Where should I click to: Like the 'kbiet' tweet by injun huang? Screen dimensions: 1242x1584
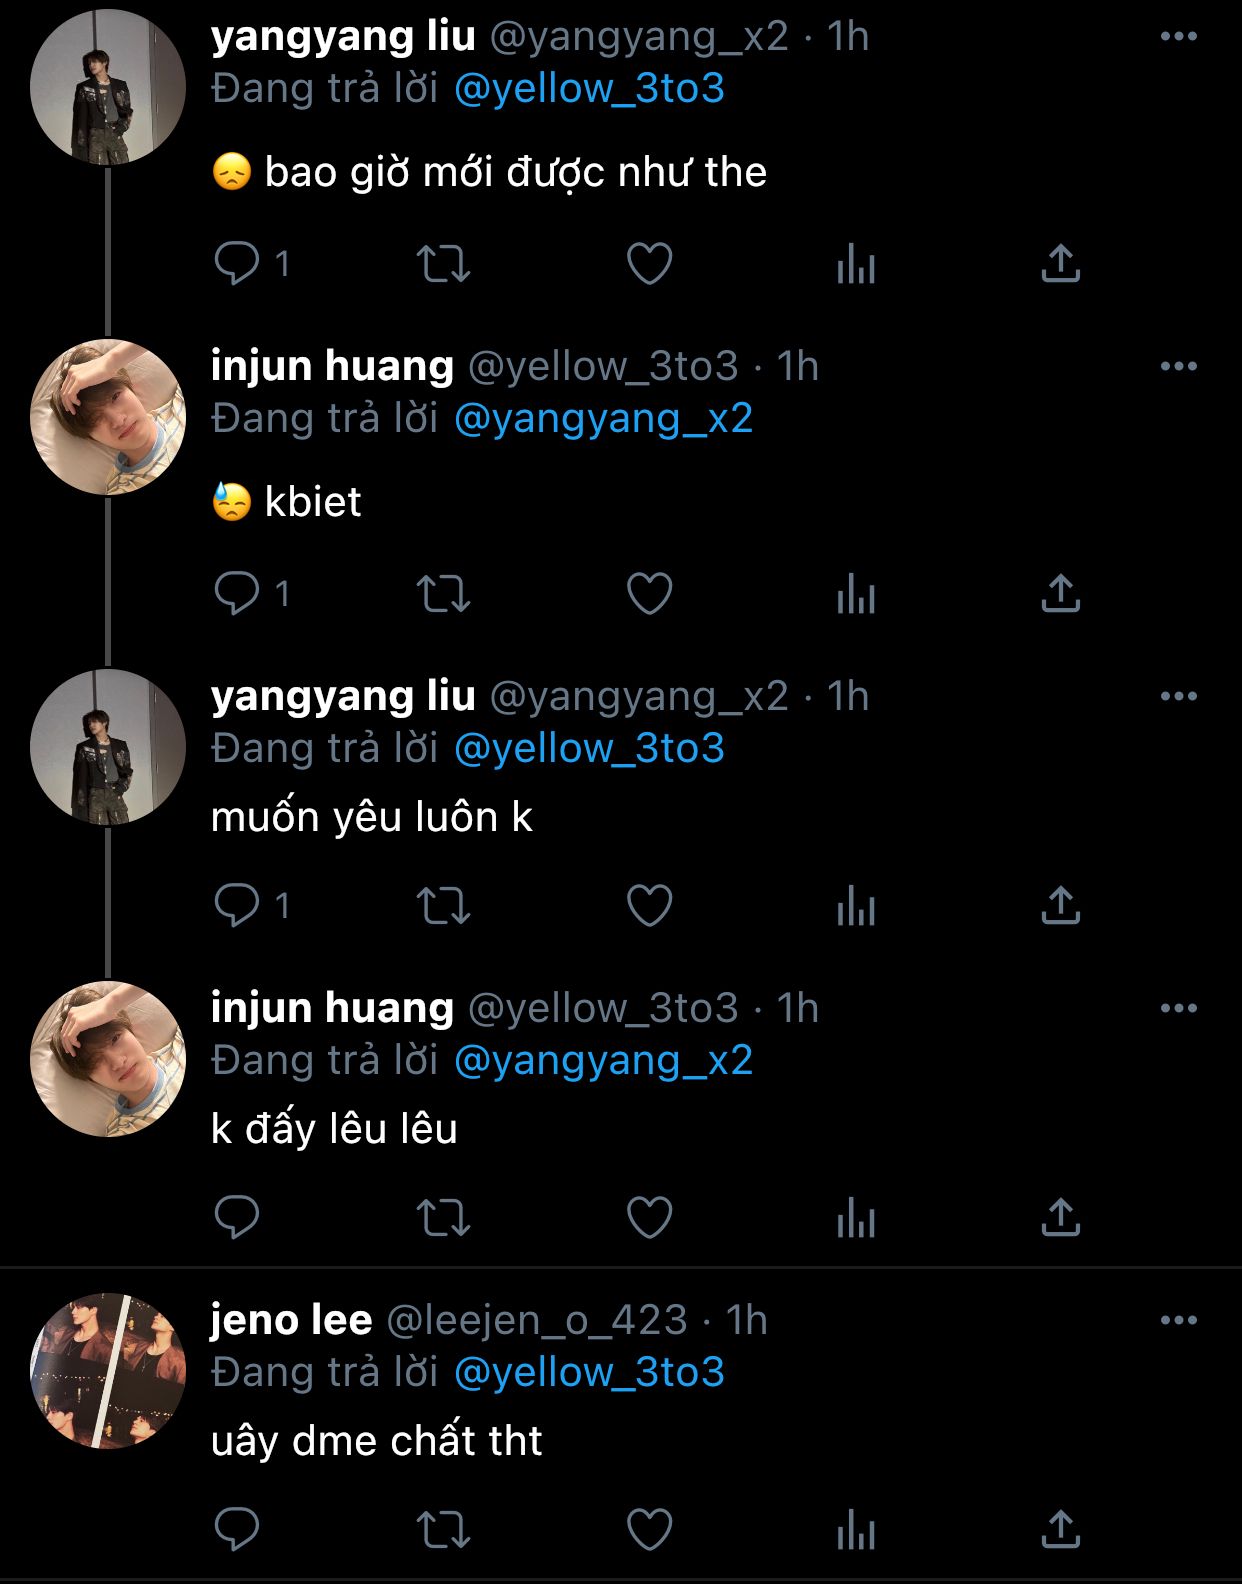(x=649, y=594)
